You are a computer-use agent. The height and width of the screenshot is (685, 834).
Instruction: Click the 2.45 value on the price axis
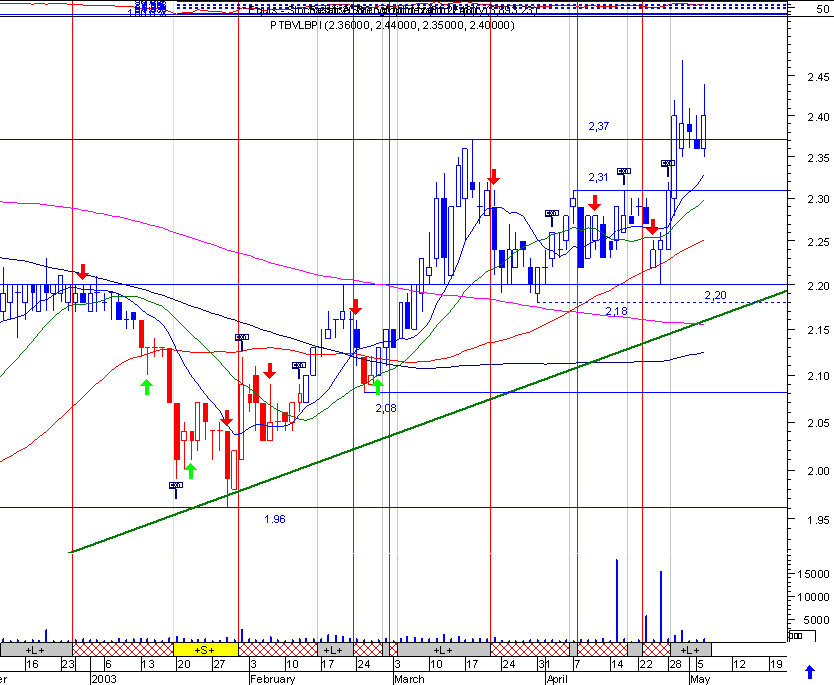click(x=818, y=77)
